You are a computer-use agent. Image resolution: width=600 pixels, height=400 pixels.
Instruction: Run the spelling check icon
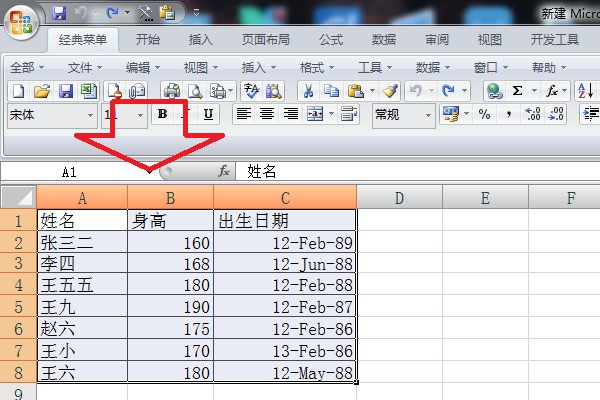click(251, 91)
